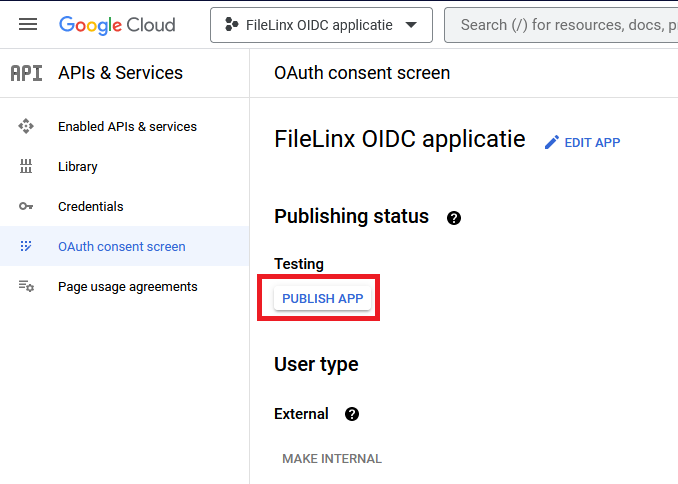The height and width of the screenshot is (484, 678).
Task: Open help for Publishing status
Action: pyautogui.click(x=454, y=218)
